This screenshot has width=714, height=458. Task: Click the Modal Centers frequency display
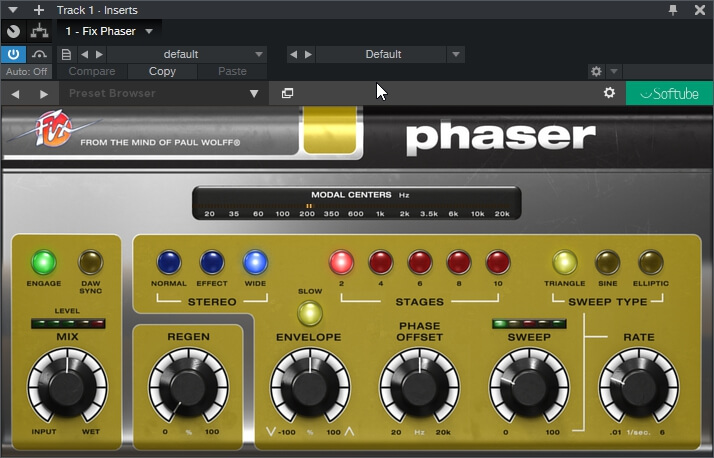point(357,204)
